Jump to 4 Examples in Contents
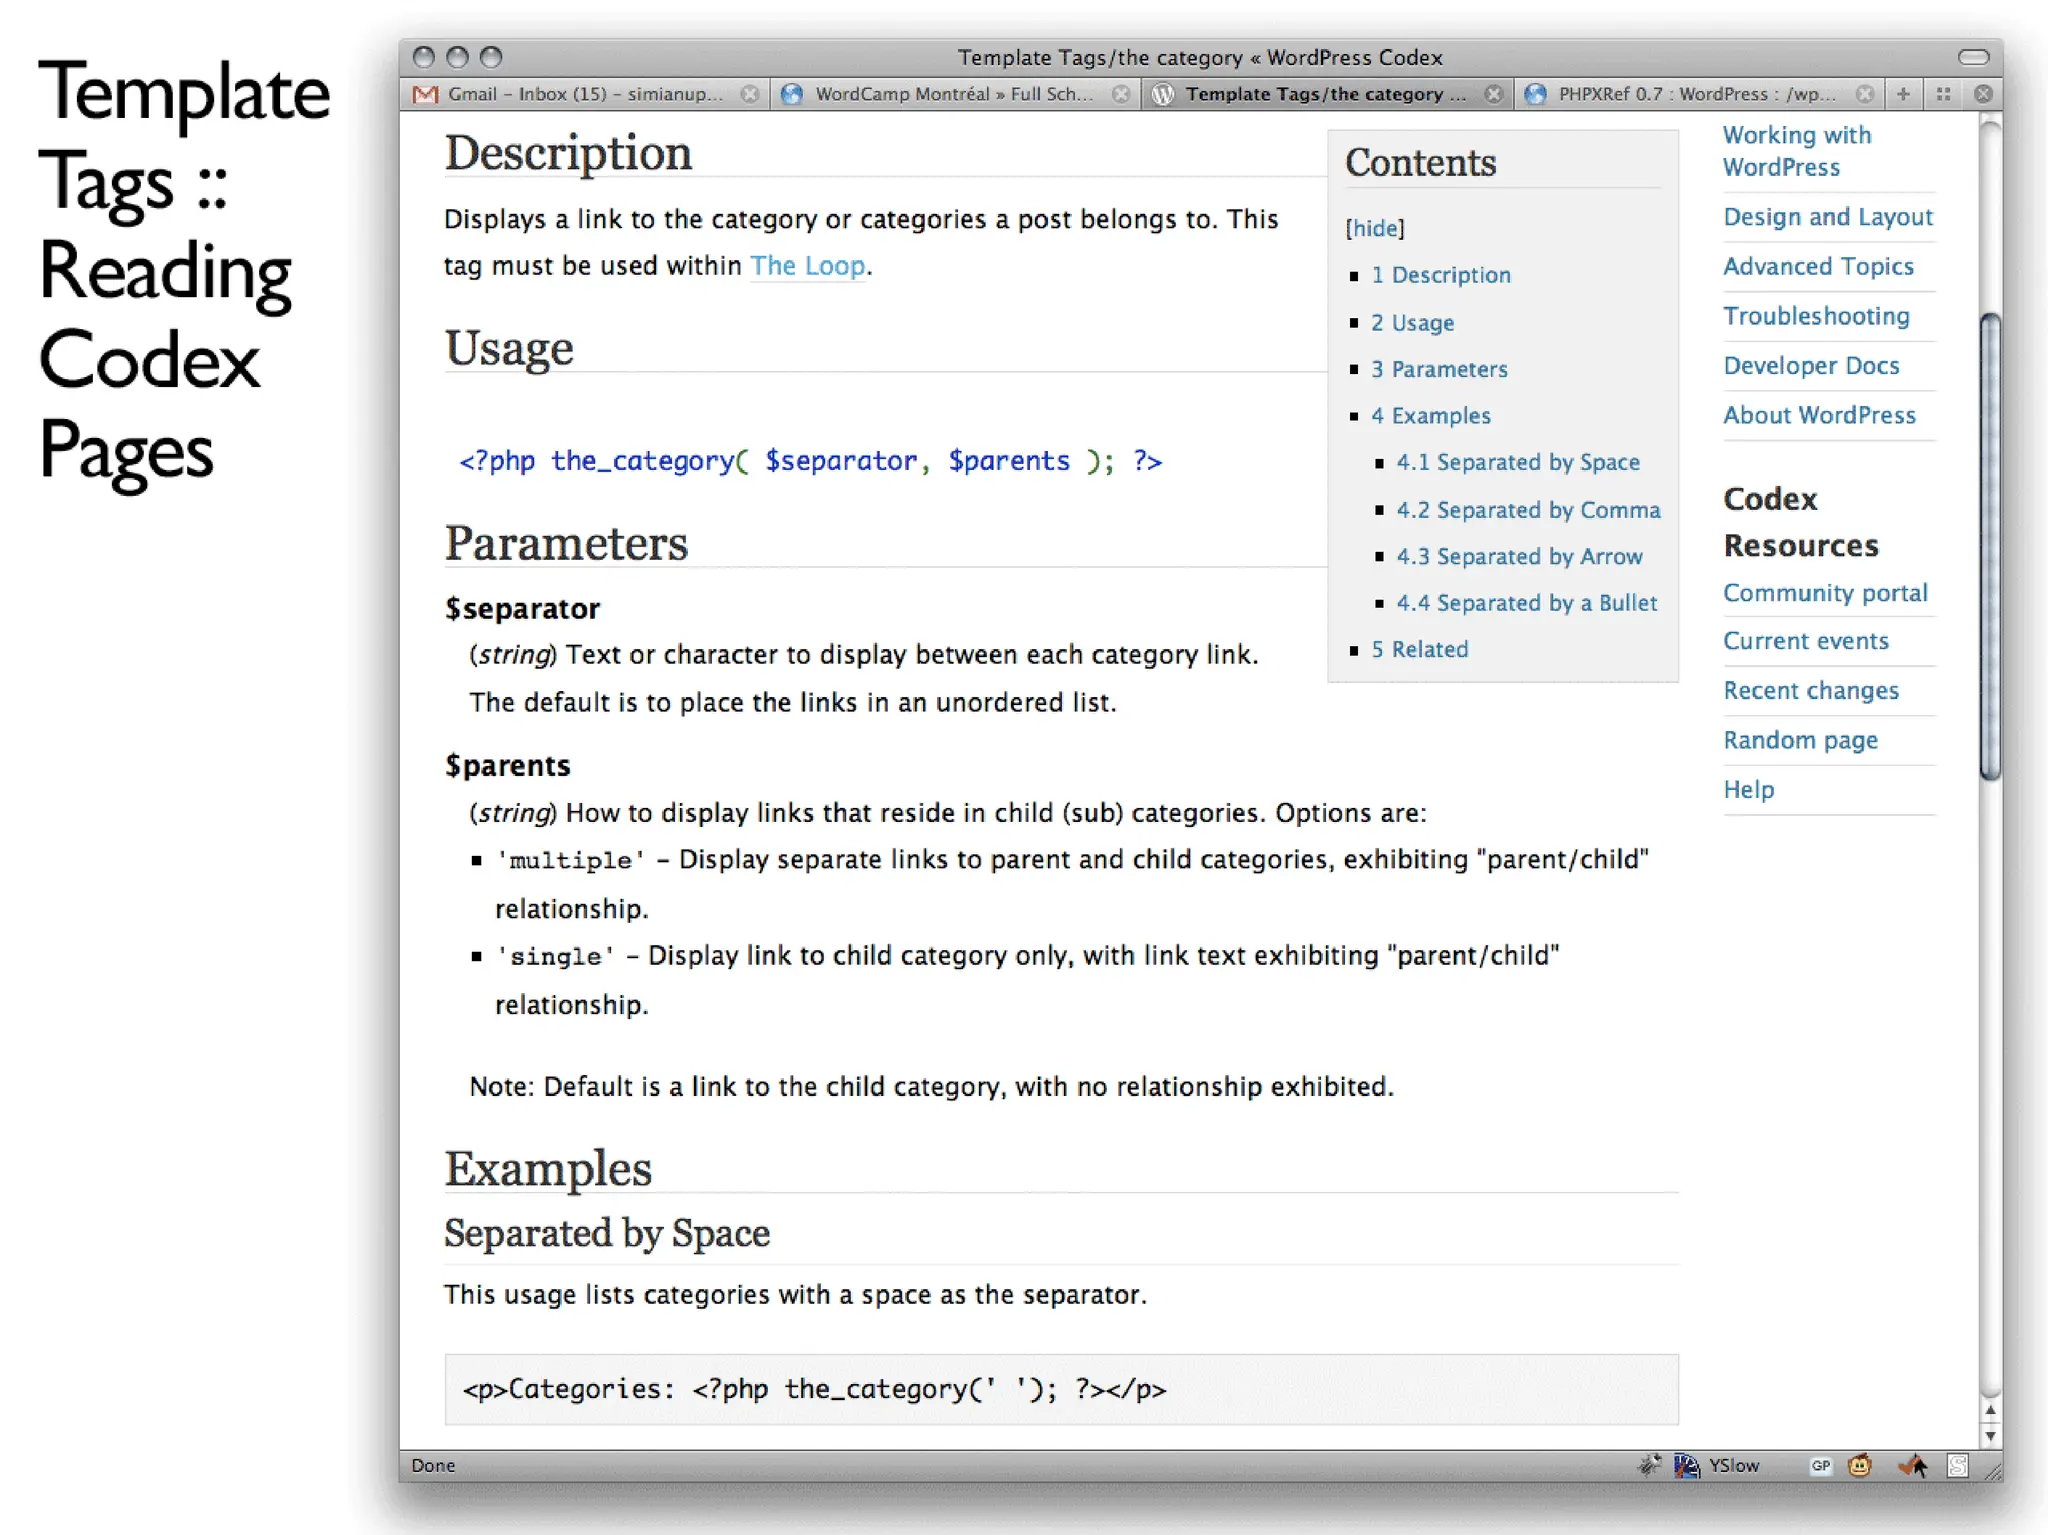 coord(1430,416)
